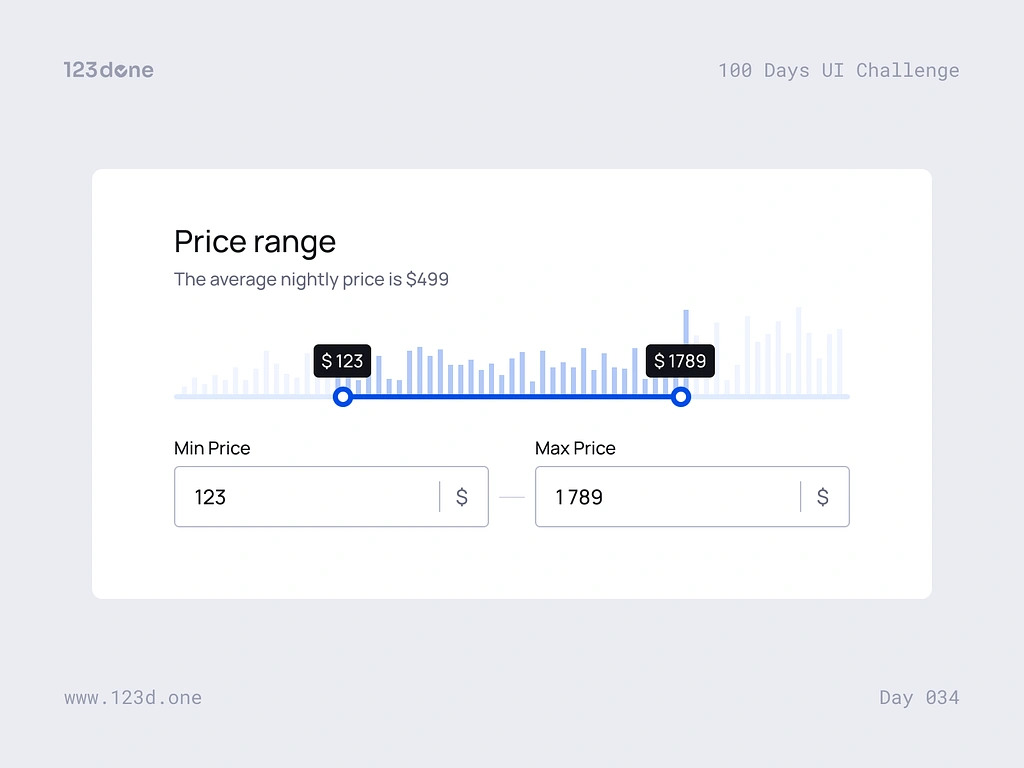Screen dimensions: 1024x768
Task: Open the www.123d.one link
Action: [x=133, y=698]
